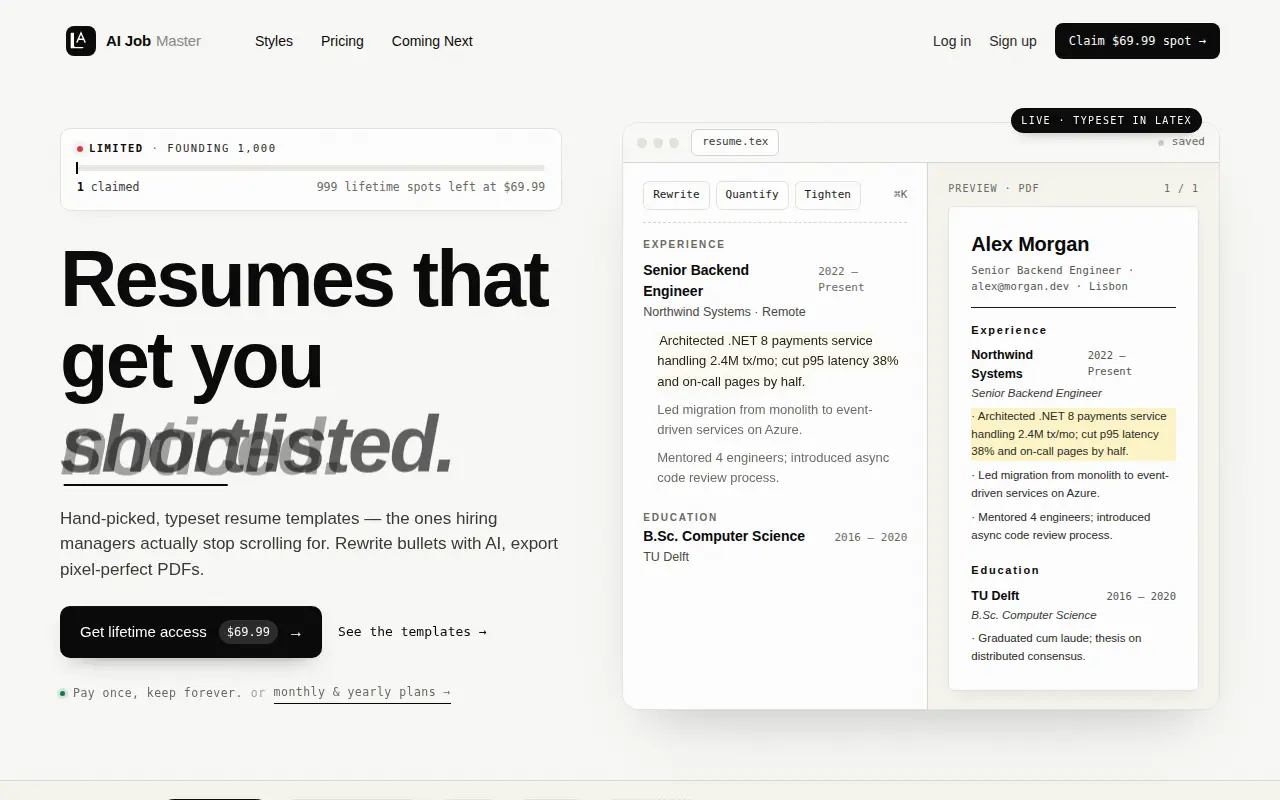Select the monolith migration bullet in editor

click(x=765, y=420)
